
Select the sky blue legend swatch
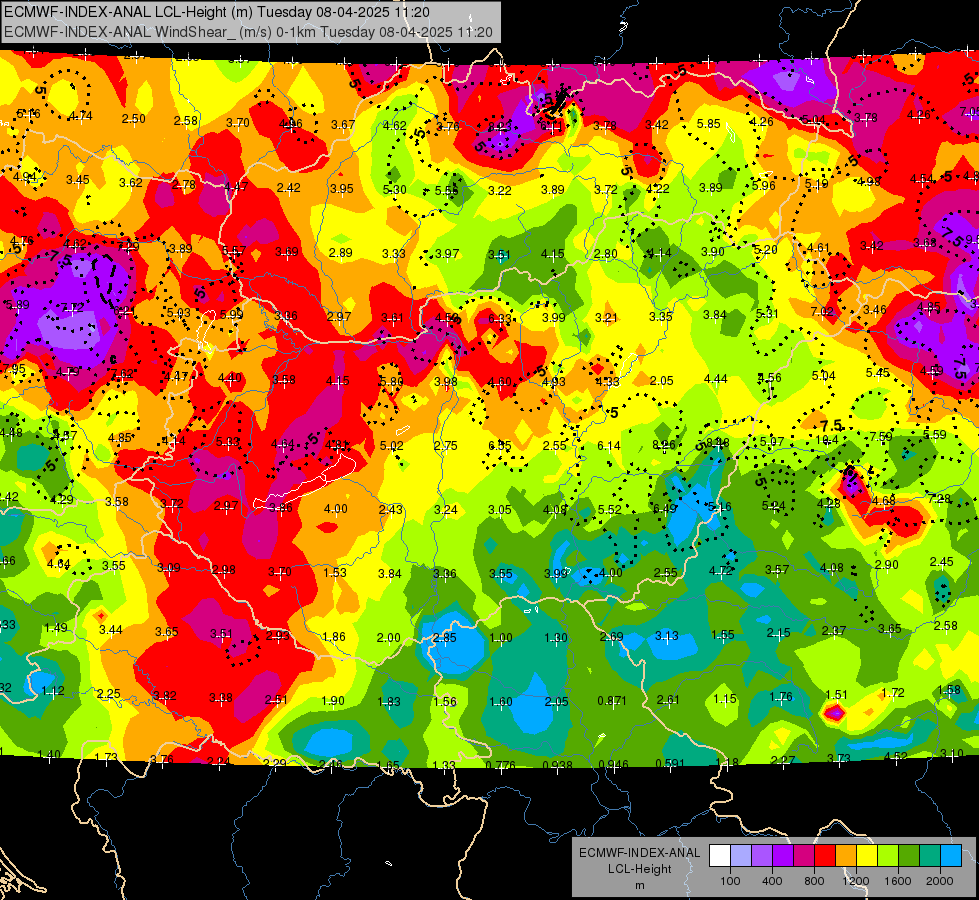(x=952, y=855)
